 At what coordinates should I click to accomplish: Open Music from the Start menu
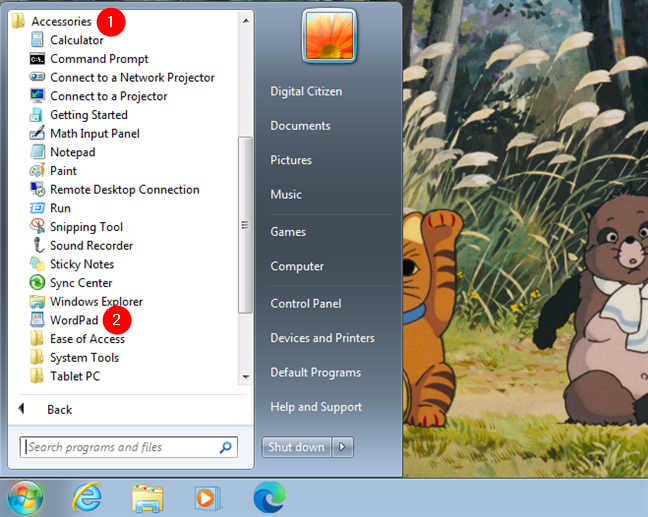pos(286,194)
